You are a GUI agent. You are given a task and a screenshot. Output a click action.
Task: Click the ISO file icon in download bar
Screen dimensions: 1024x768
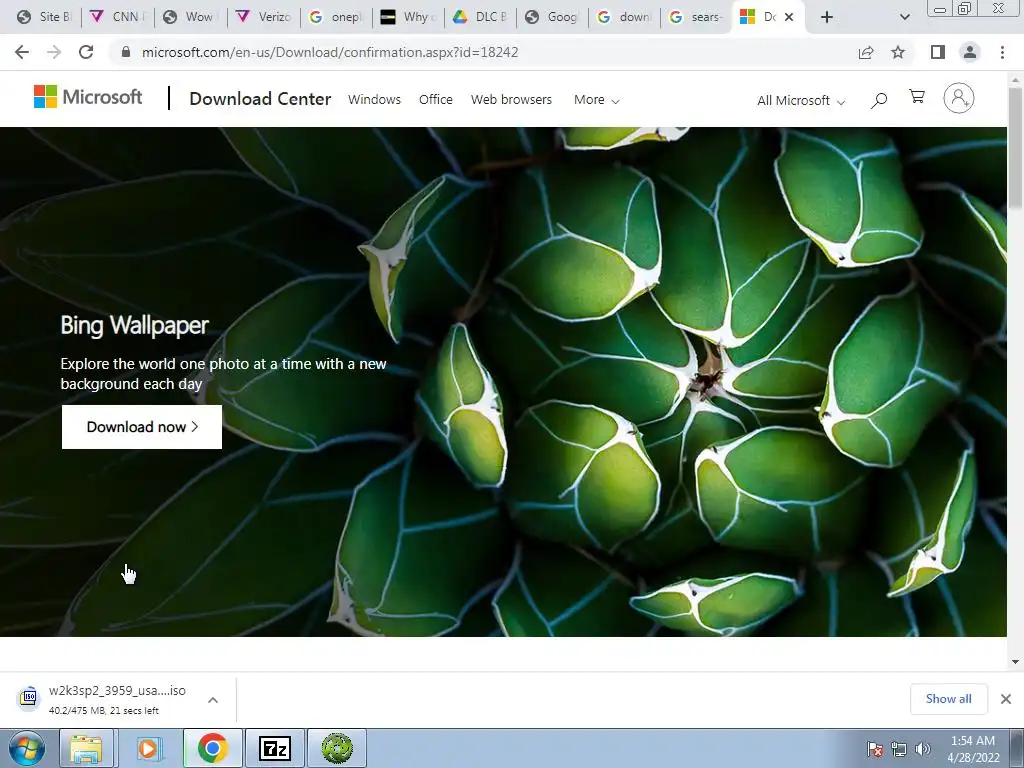28,697
